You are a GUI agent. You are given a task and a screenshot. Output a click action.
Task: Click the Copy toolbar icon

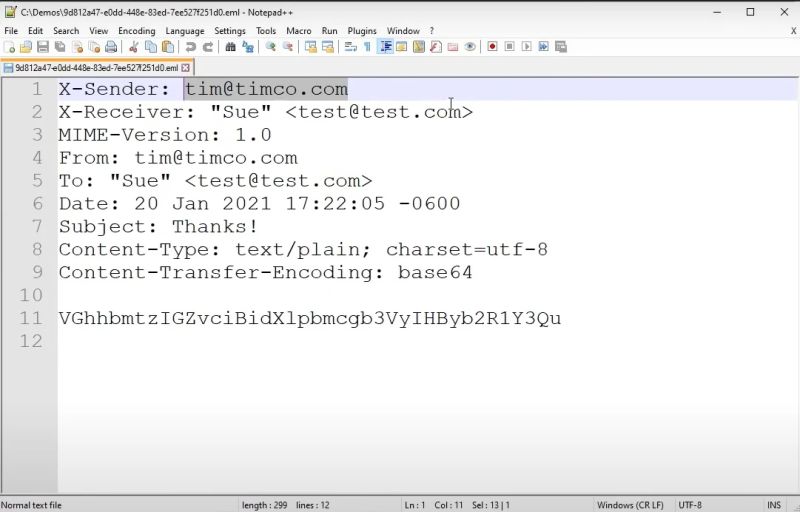coord(151,47)
